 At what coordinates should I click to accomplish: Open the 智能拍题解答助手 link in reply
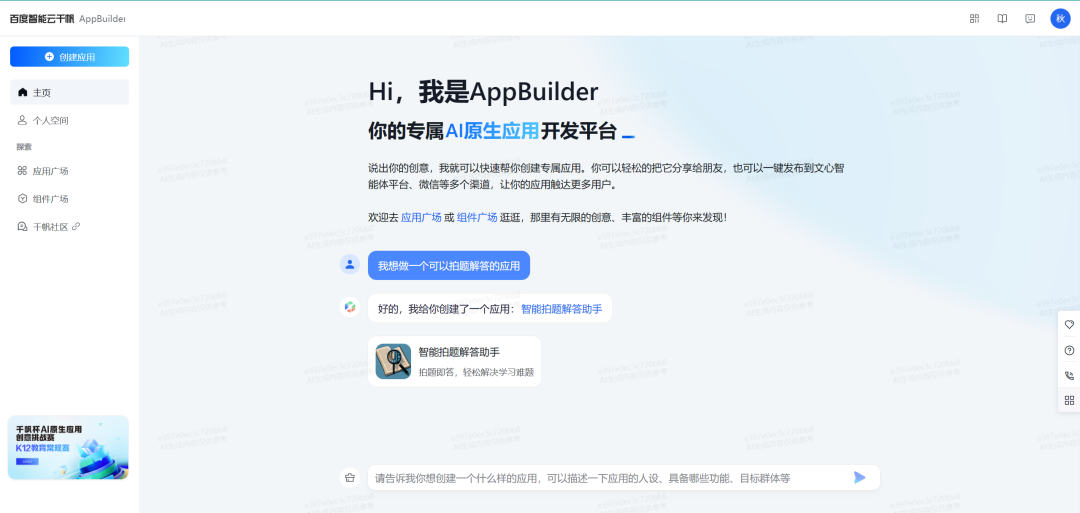pos(561,308)
